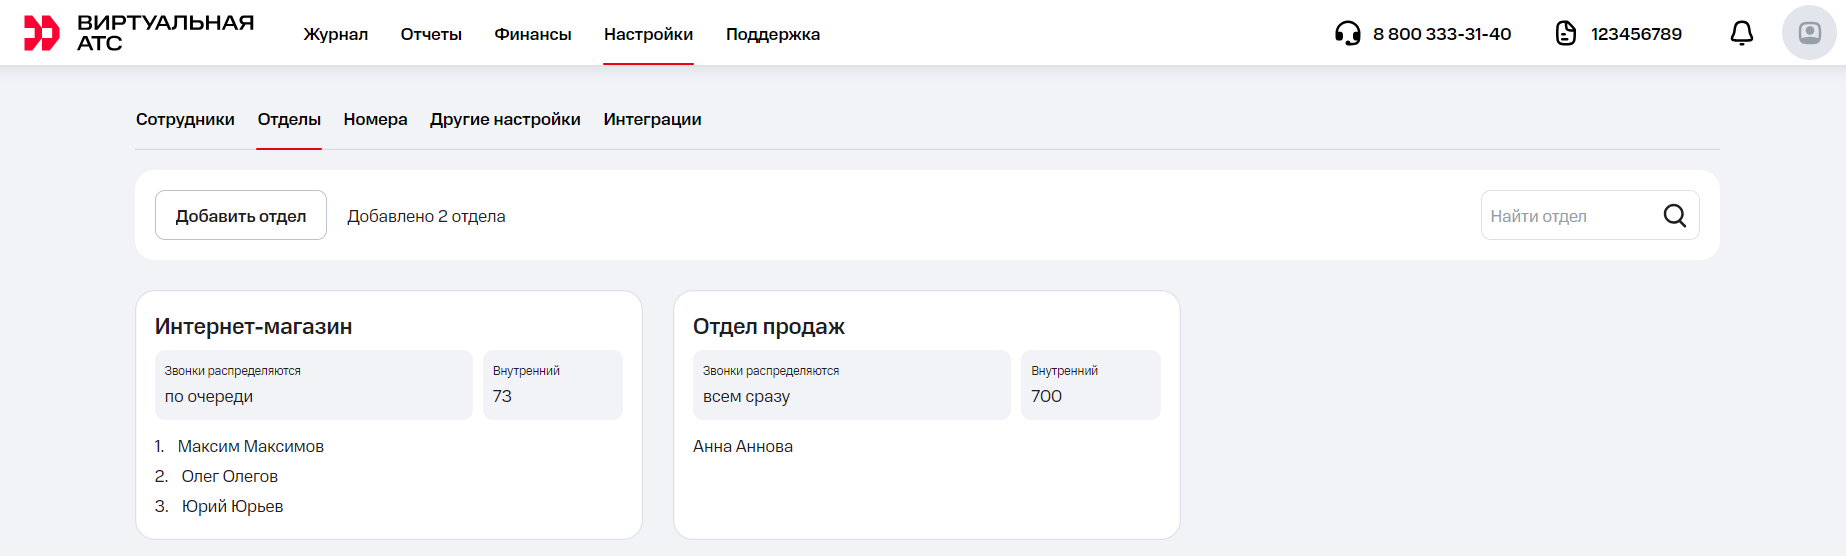Open the Журнал menu

[x=335, y=34]
